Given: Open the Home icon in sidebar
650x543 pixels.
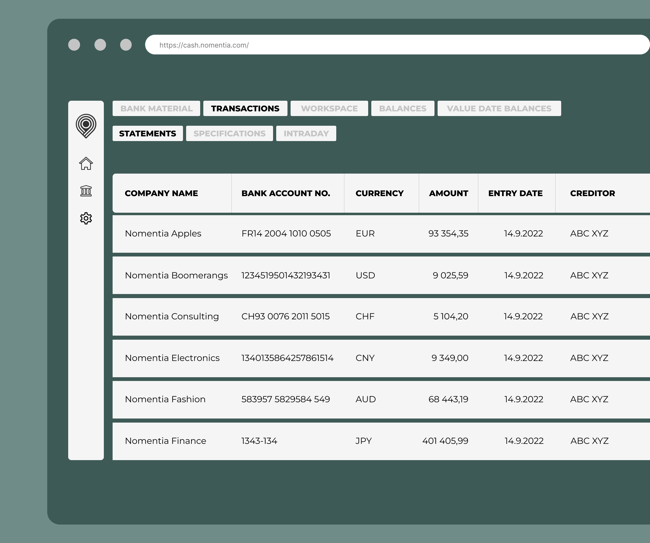Looking at the screenshot, I should click(86, 164).
